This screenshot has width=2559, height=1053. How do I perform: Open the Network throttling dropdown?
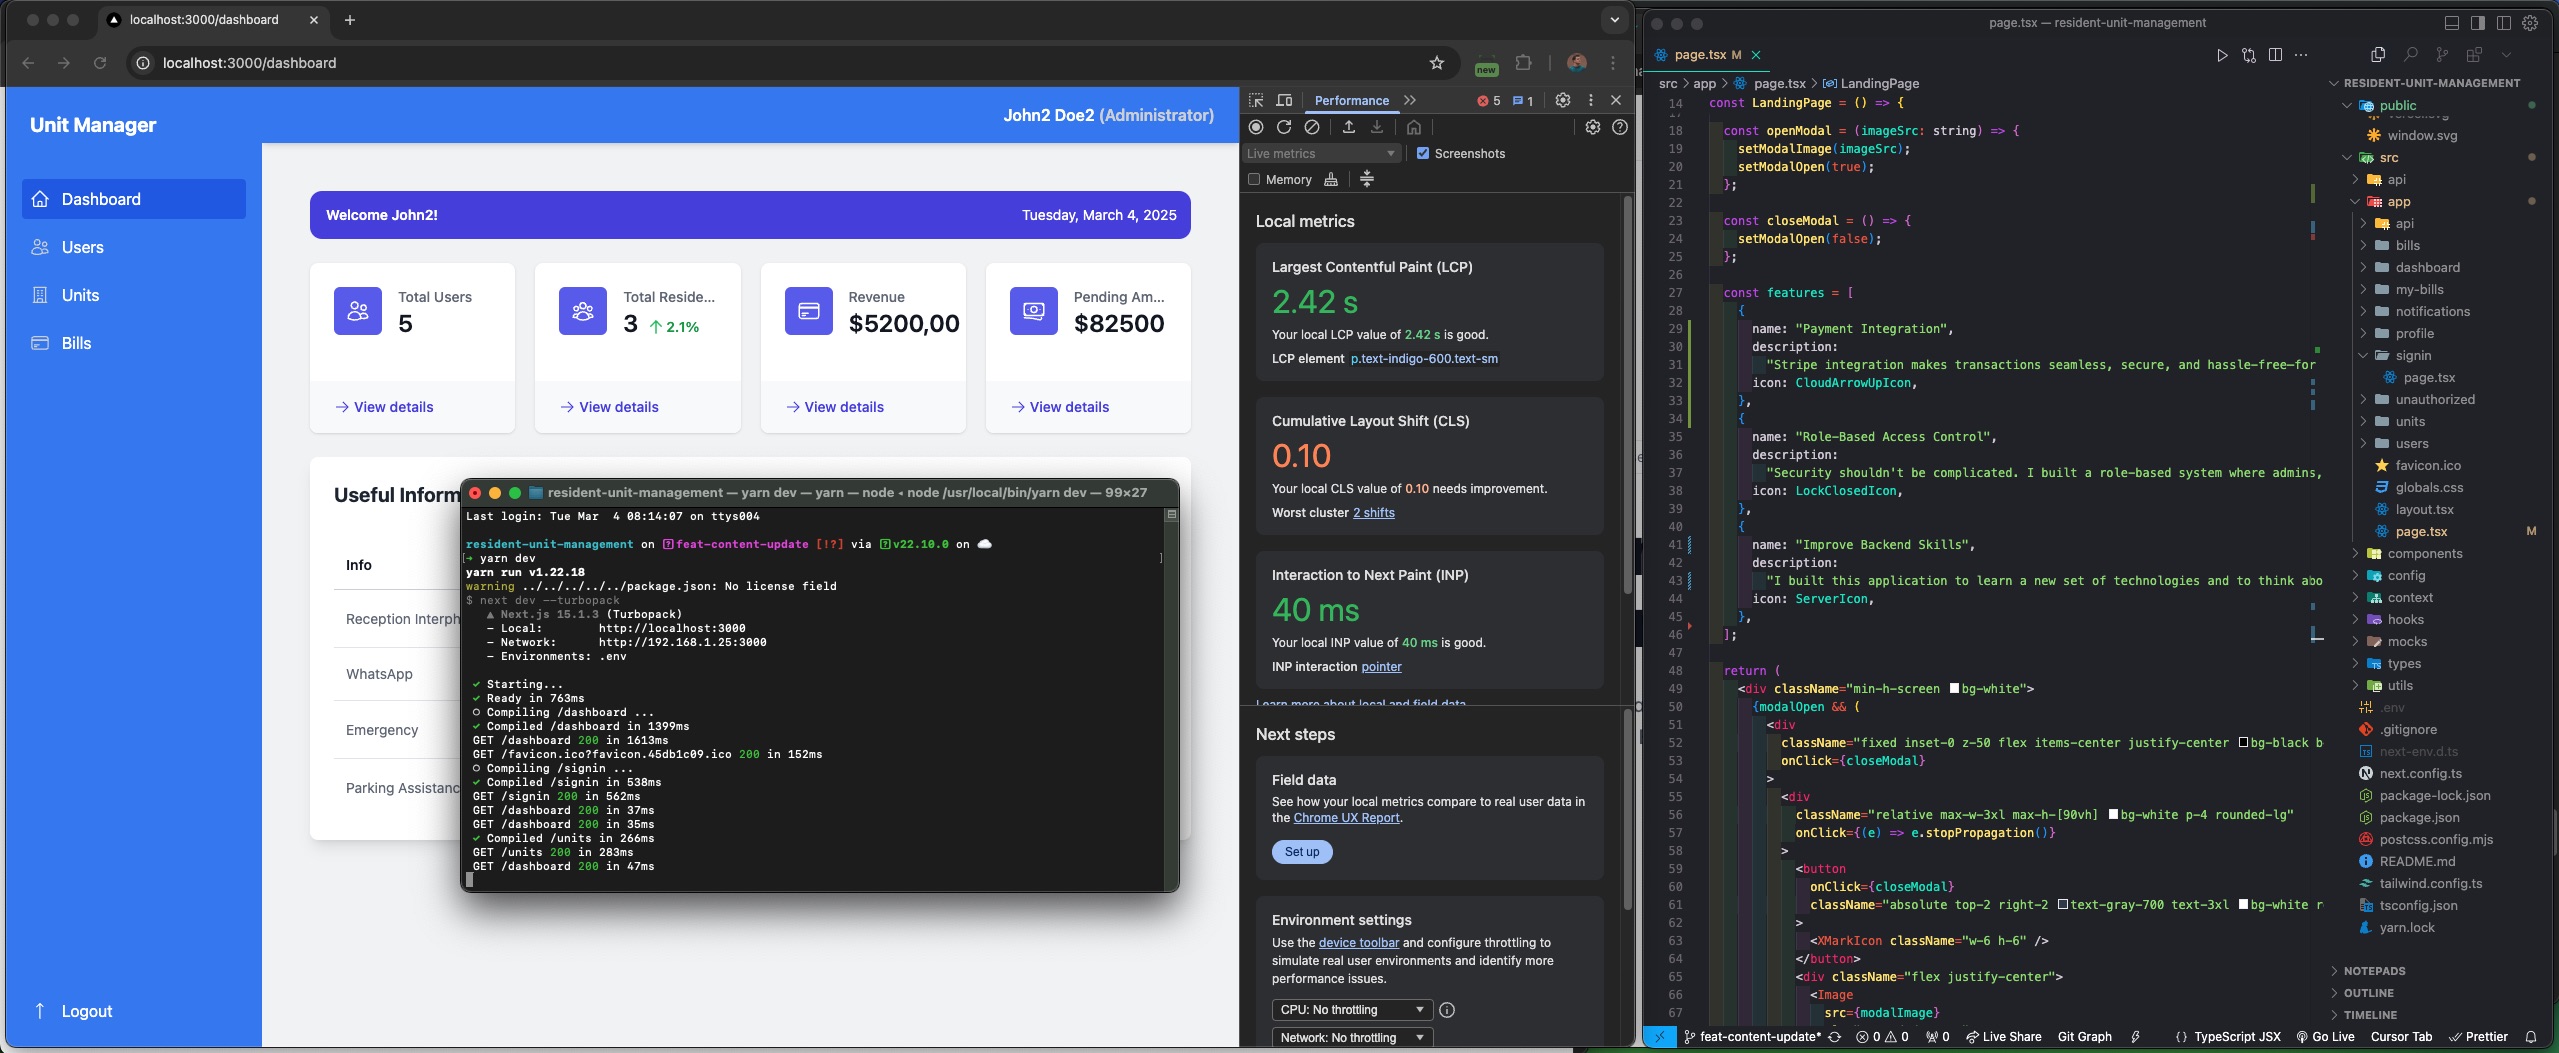[1351, 1038]
